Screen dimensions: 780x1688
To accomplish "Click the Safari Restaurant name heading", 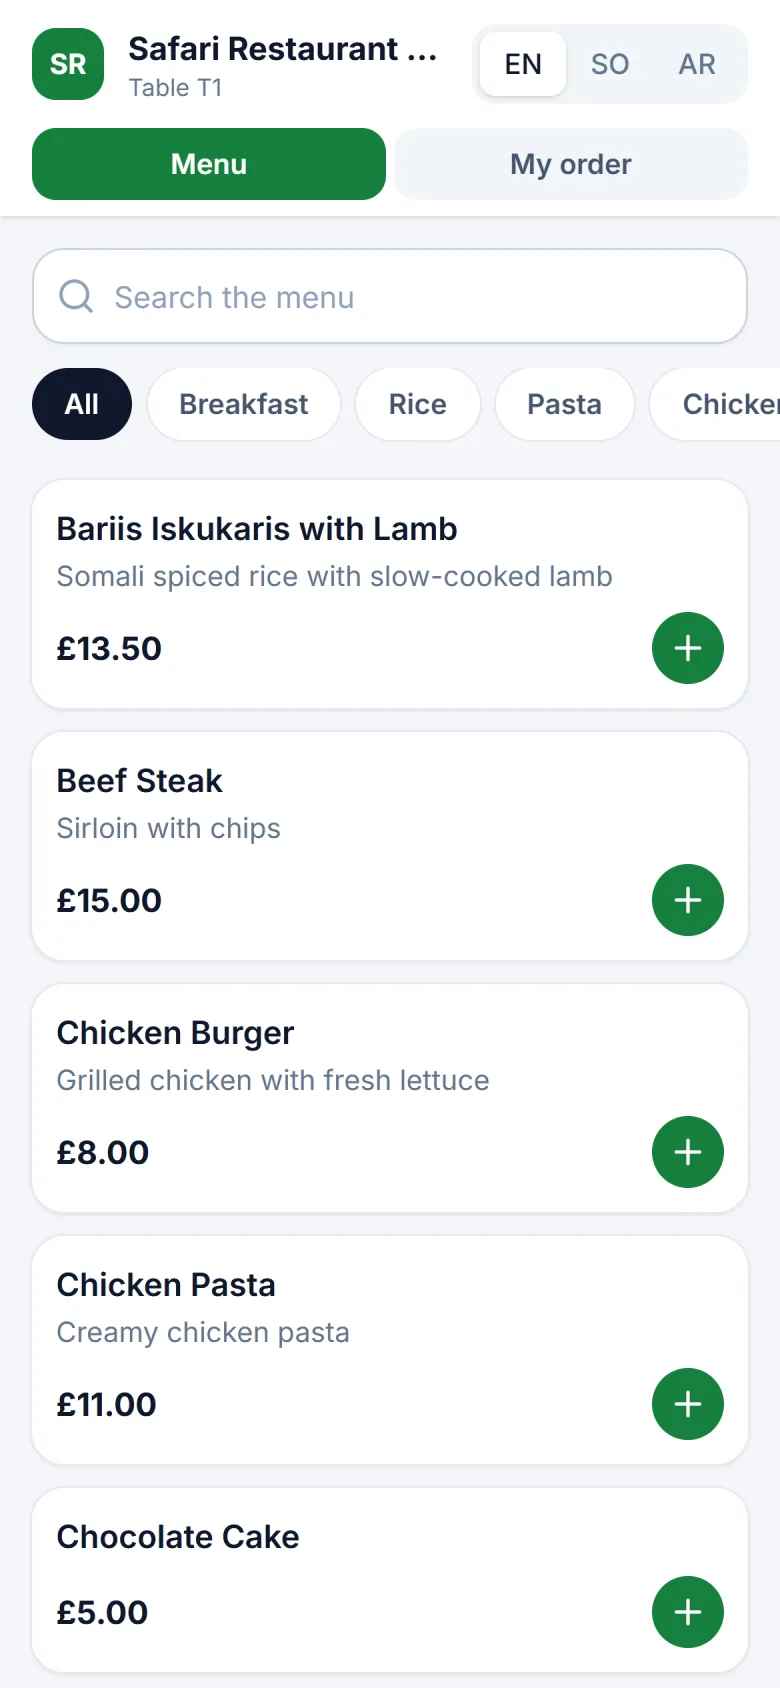I will tap(283, 48).
